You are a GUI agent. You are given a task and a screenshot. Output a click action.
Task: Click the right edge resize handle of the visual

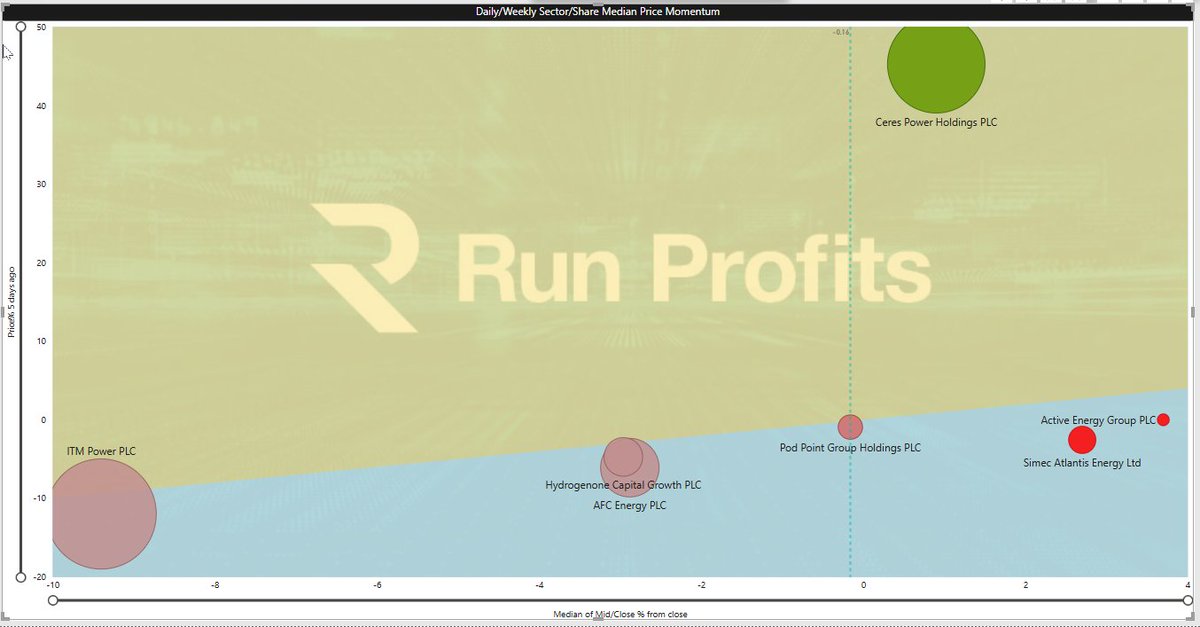coord(1192,312)
